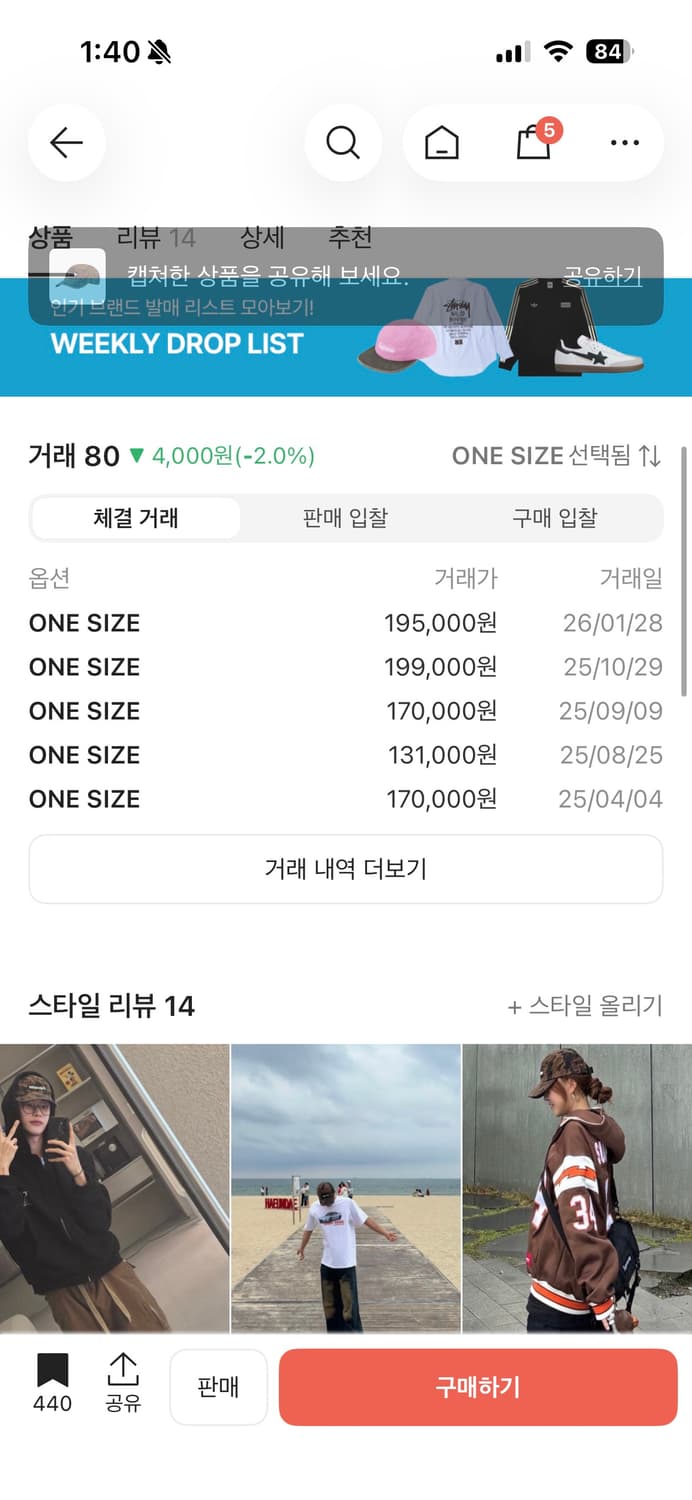692x1500 pixels.
Task: Open the search icon
Action: [343, 142]
